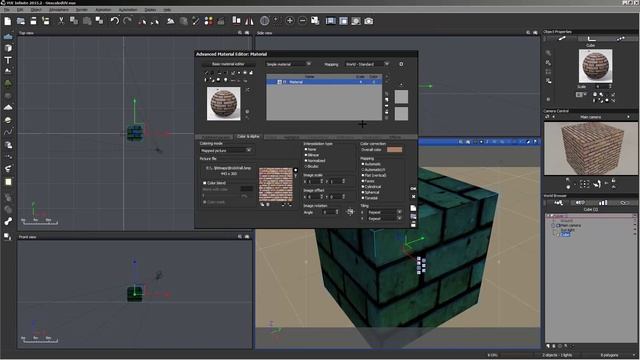The height and width of the screenshot is (360, 640).
Task: Select the spline curve tool in the left toolbar
Action: pos(8,132)
